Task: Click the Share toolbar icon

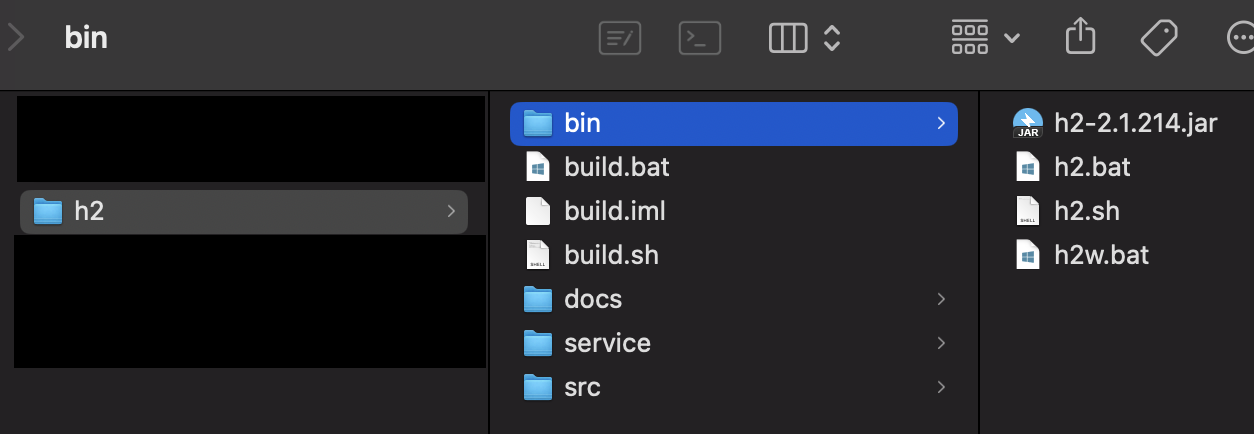Action: coord(1080,38)
